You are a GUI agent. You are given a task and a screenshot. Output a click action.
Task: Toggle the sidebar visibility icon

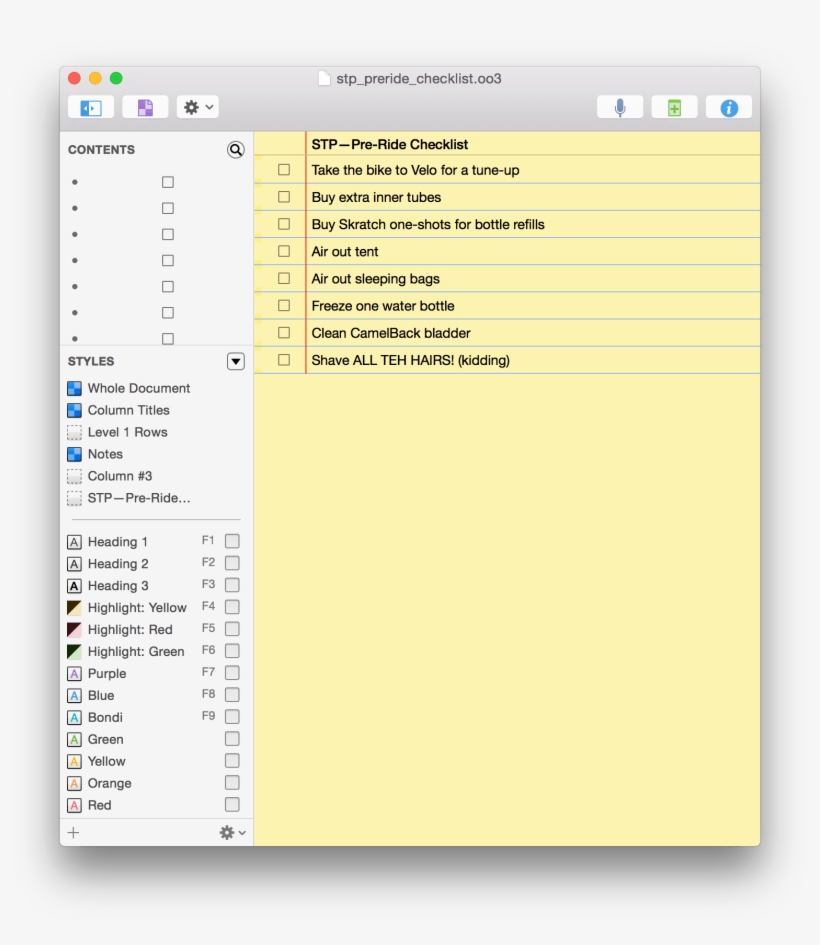click(x=91, y=107)
